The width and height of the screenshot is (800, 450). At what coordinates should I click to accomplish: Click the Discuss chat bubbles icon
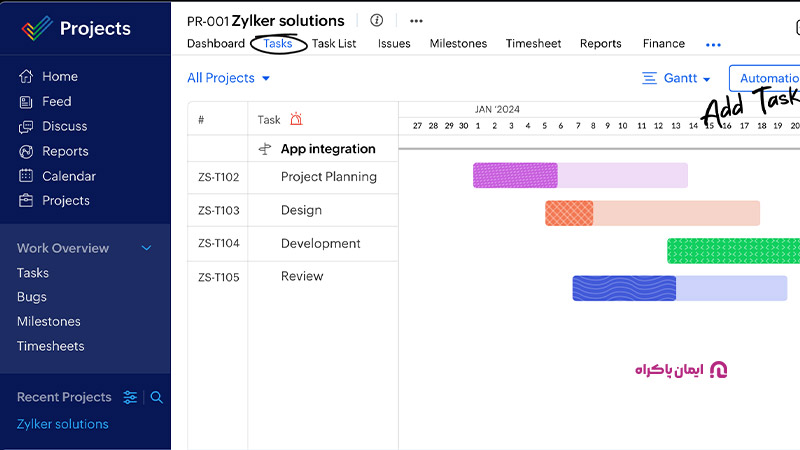tap(26, 127)
